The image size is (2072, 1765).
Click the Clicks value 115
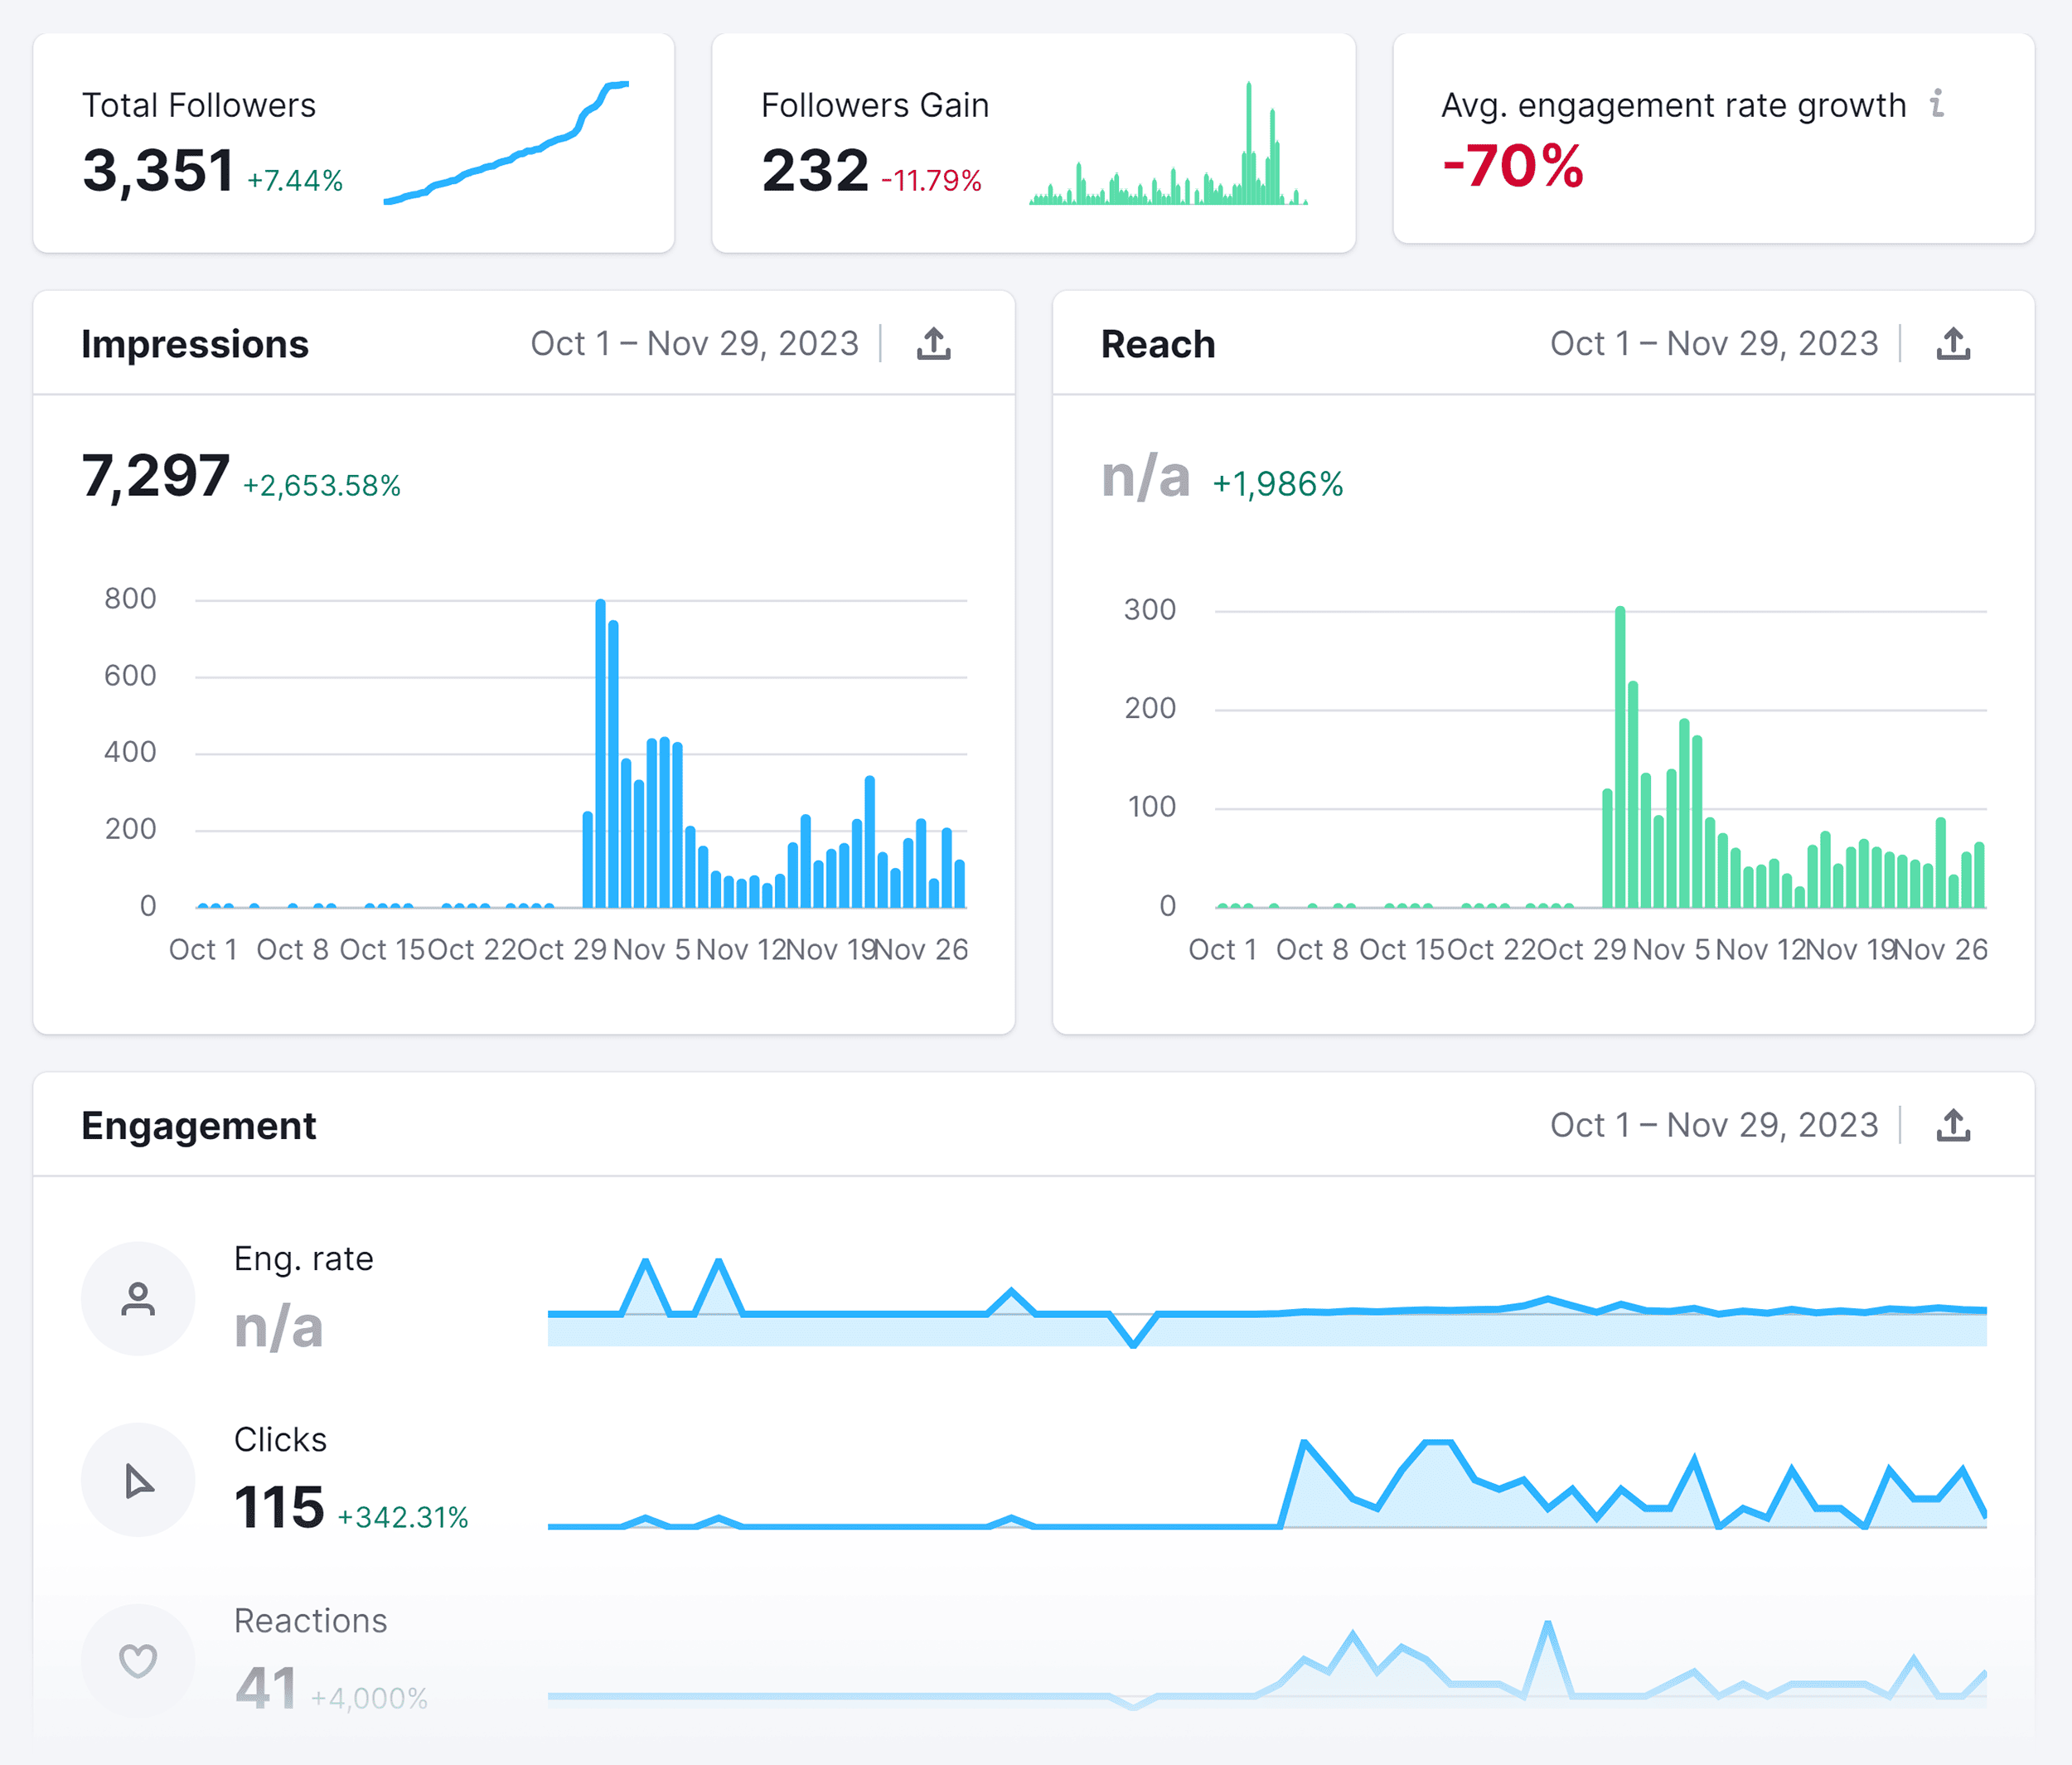tap(279, 1507)
